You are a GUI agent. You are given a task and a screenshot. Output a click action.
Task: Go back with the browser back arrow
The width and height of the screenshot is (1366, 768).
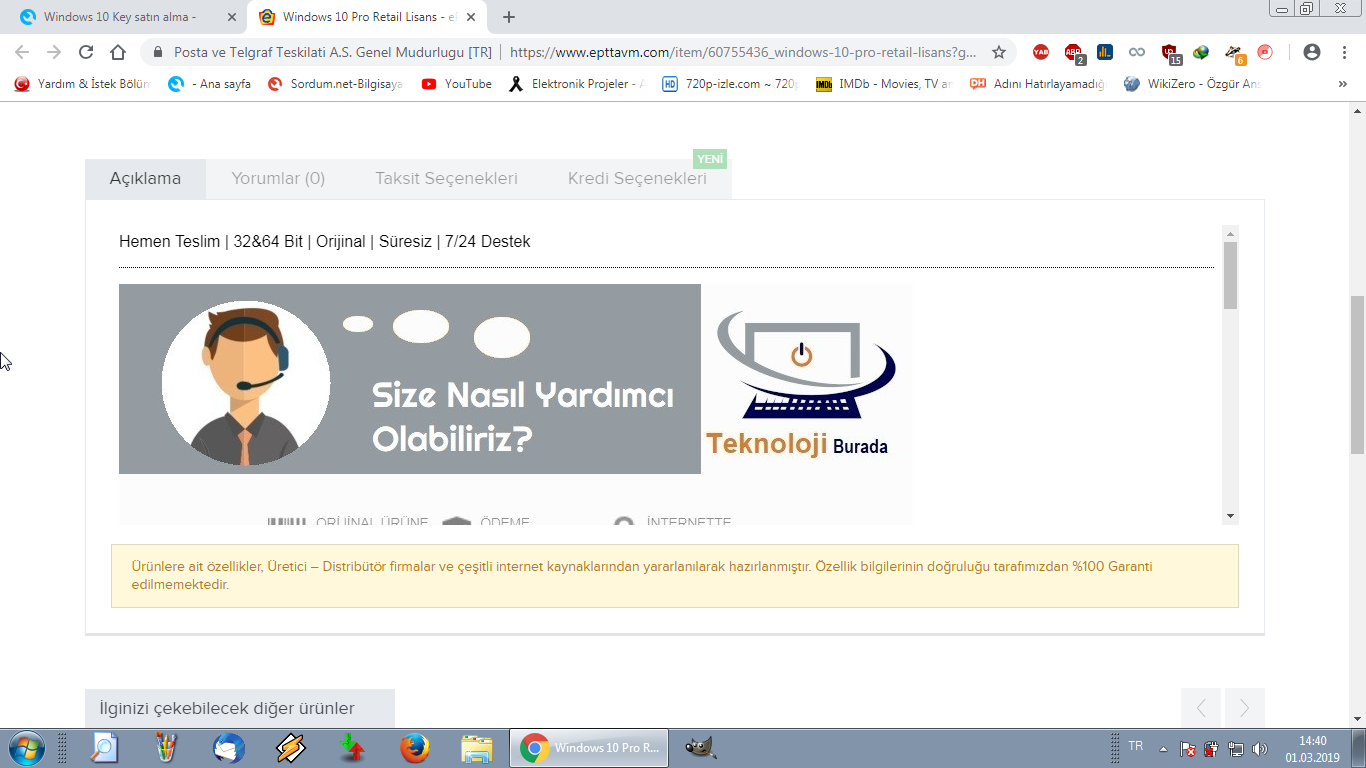[x=22, y=52]
